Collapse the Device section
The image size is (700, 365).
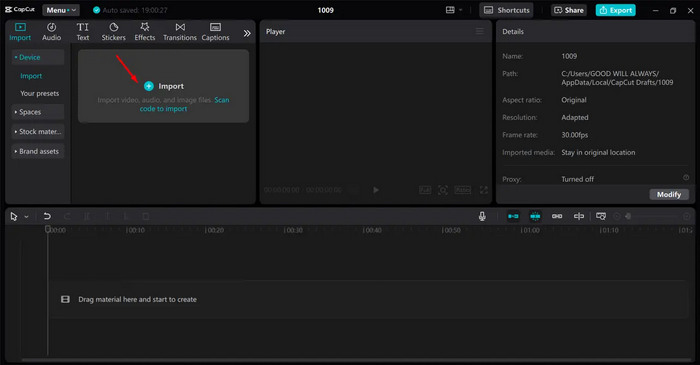click(x=38, y=57)
